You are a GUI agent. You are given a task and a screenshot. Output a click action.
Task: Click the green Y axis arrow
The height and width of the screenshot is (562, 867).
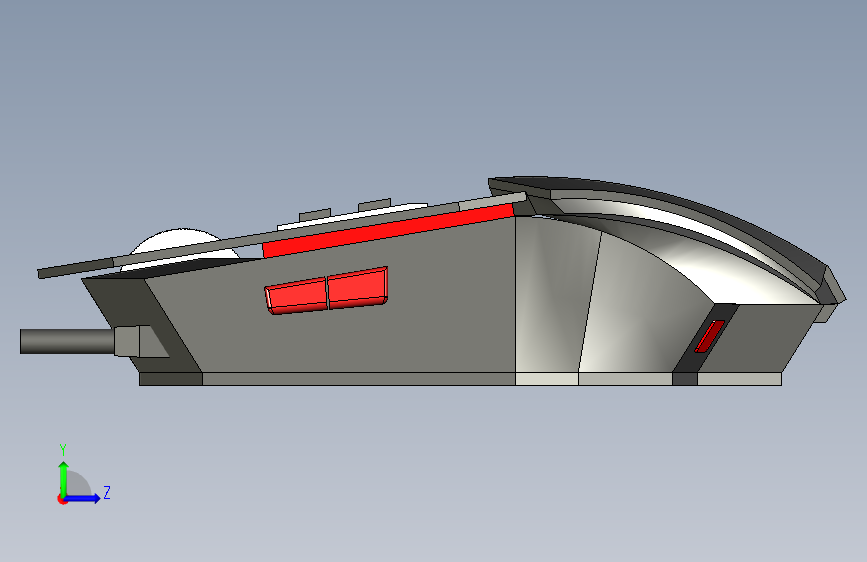click(x=64, y=478)
